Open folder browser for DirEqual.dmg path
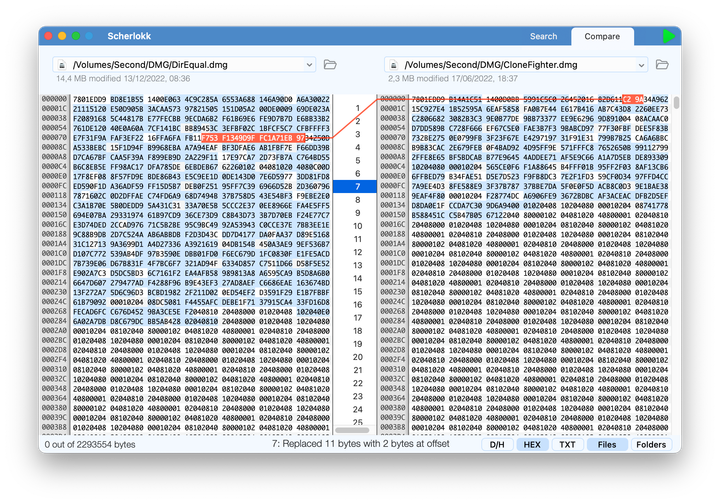The width and height of the screenshot is (720, 504). (330, 64)
